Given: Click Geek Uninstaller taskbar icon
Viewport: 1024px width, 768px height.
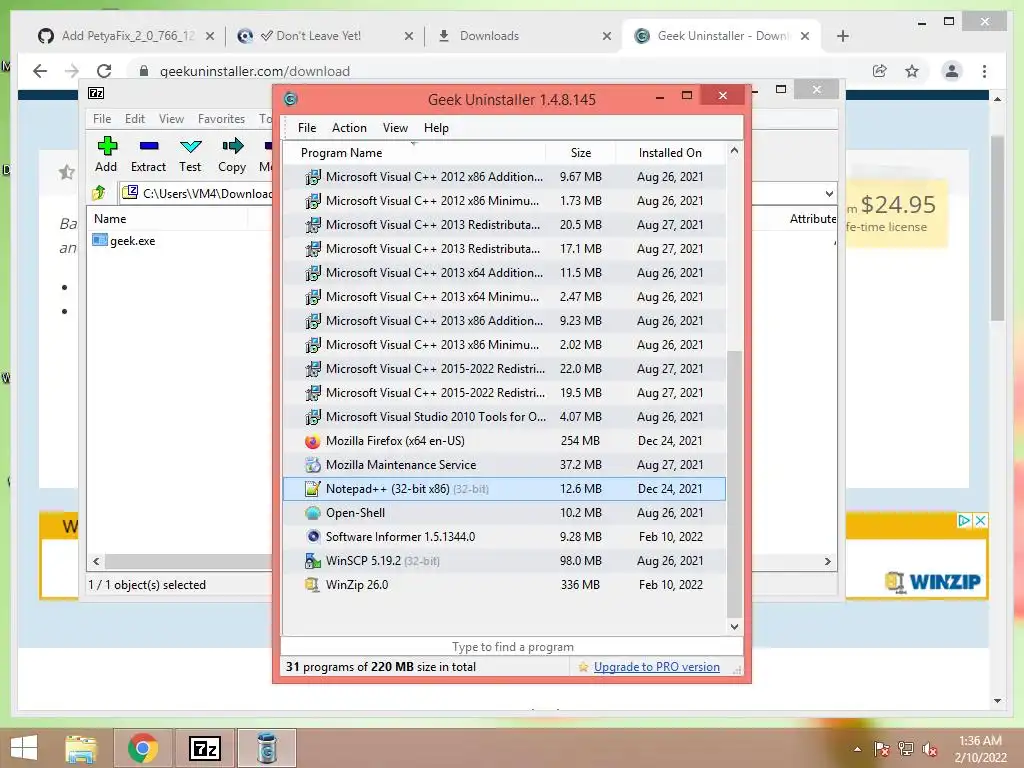Looking at the screenshot, I should click(x=266, y=748).
